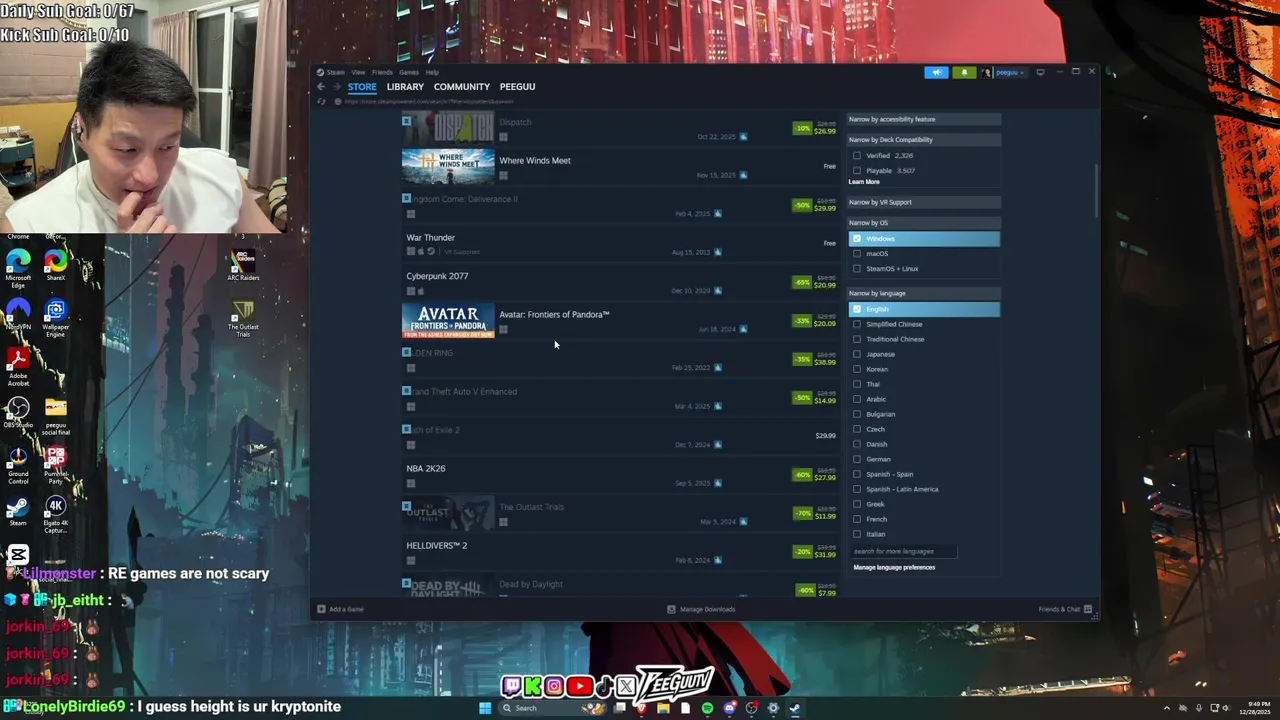Open the Friends menu
Viewport: 1280px width, 720px height.
coord(382,72)
